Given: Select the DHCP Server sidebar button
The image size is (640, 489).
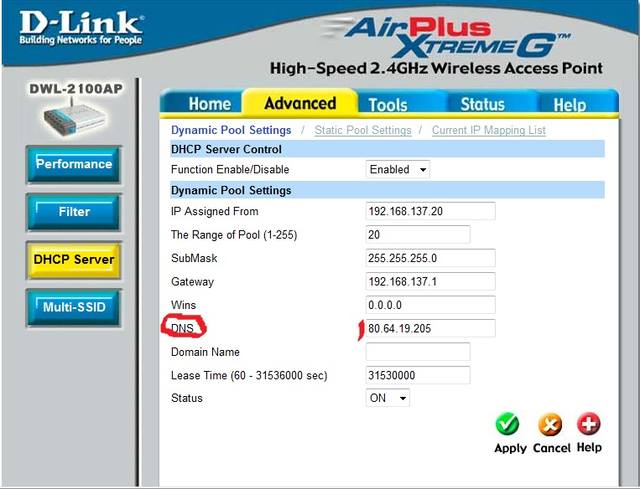Looking at the screenshot, I should click(74, 260).
